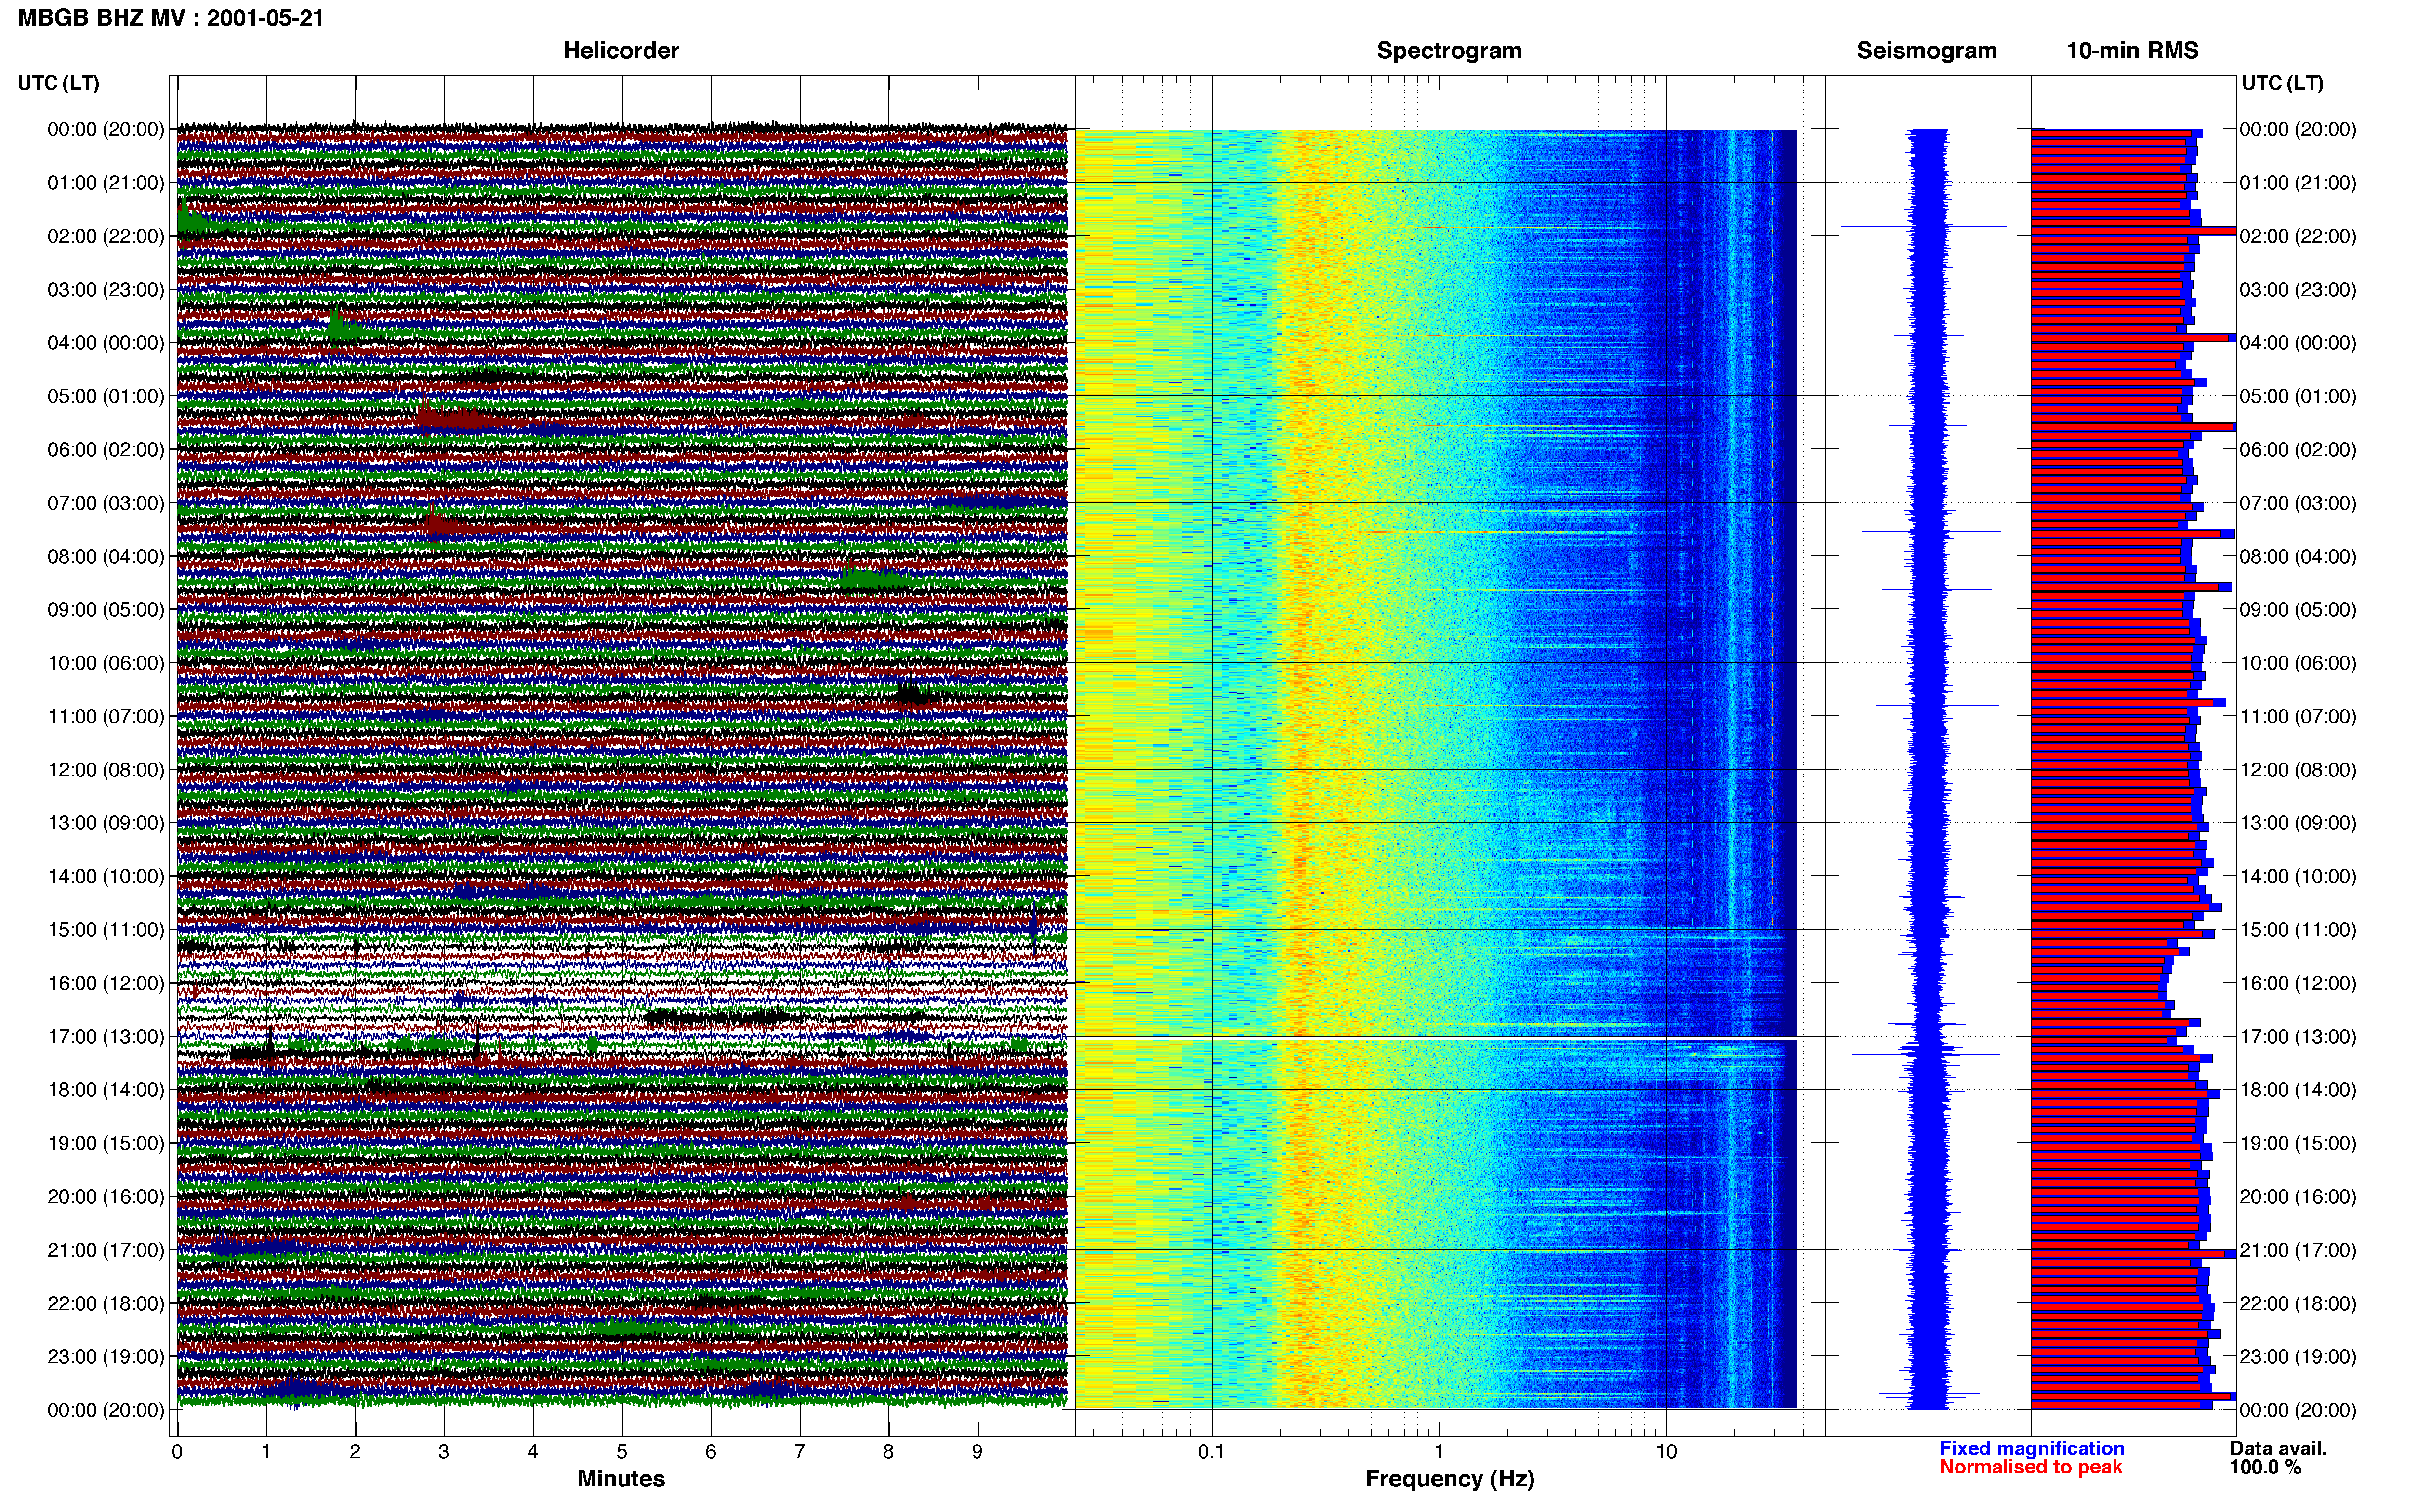
Task: Click the left '15:00 (11:00)' time label
Action: (106, 930)
